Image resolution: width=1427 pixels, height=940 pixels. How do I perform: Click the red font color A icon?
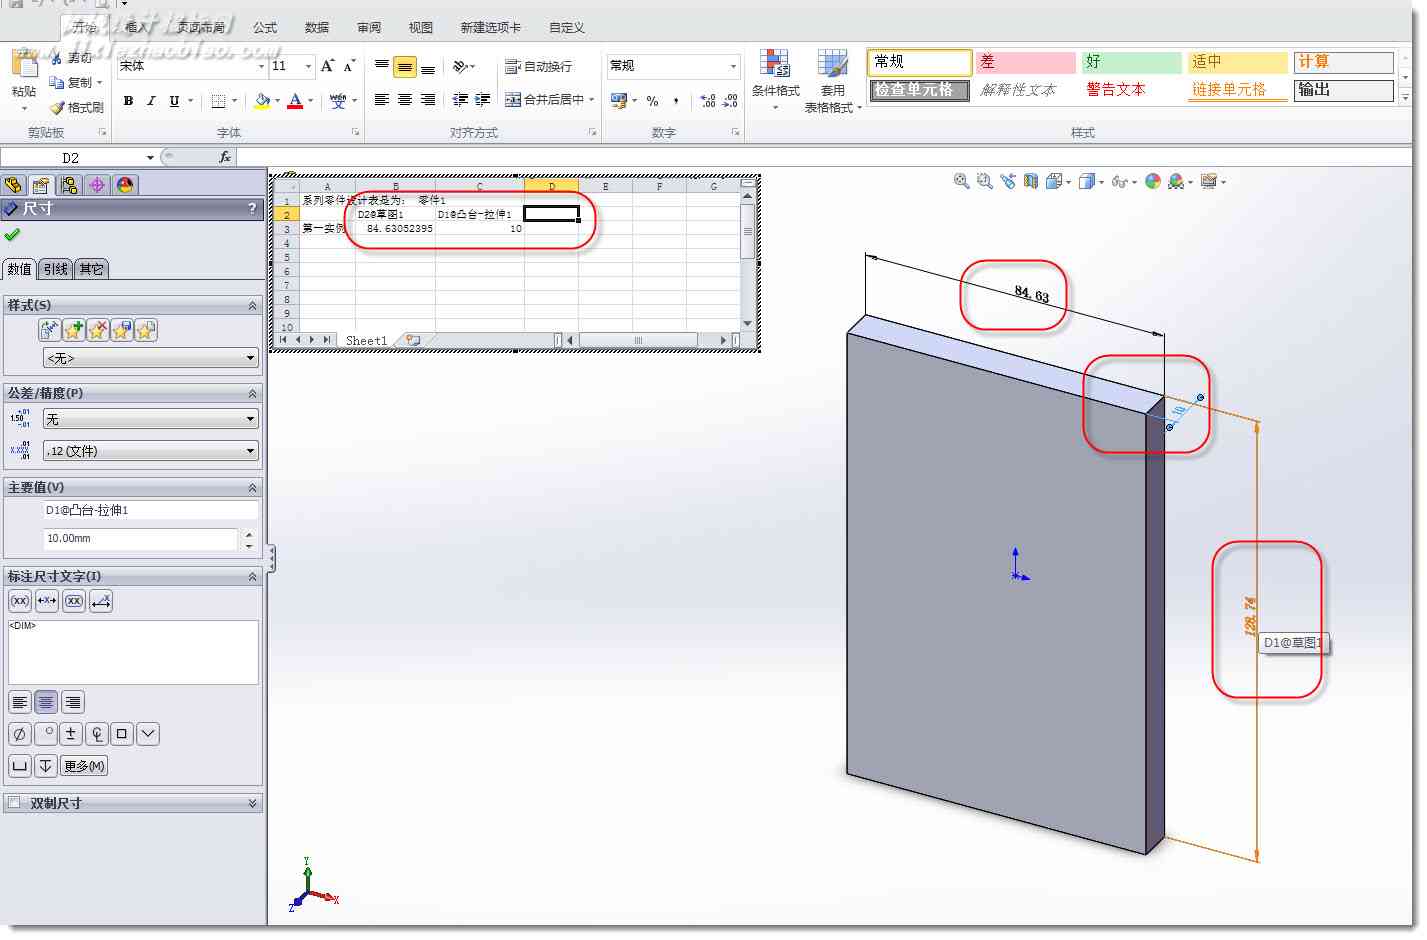click(295, 100)
